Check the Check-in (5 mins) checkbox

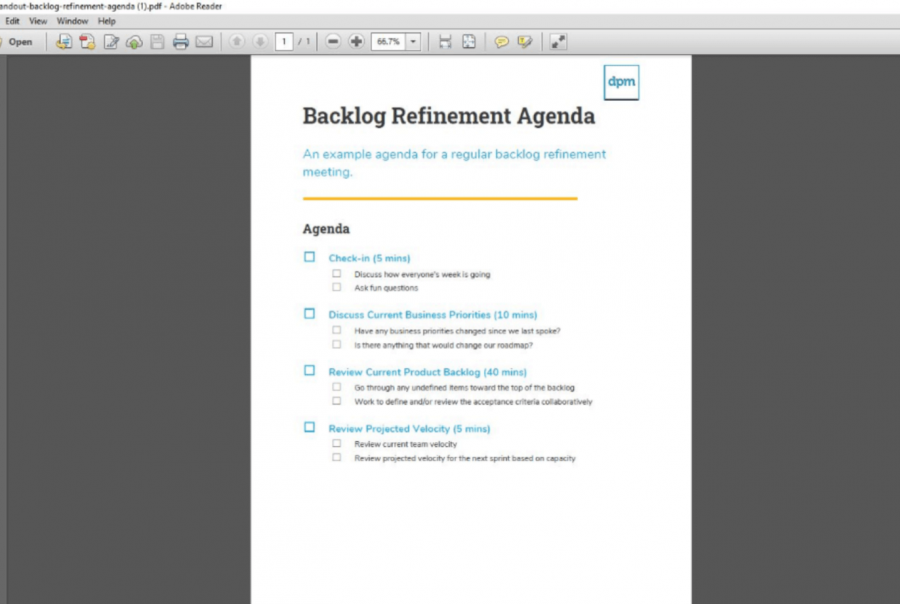tap(309, 257)
